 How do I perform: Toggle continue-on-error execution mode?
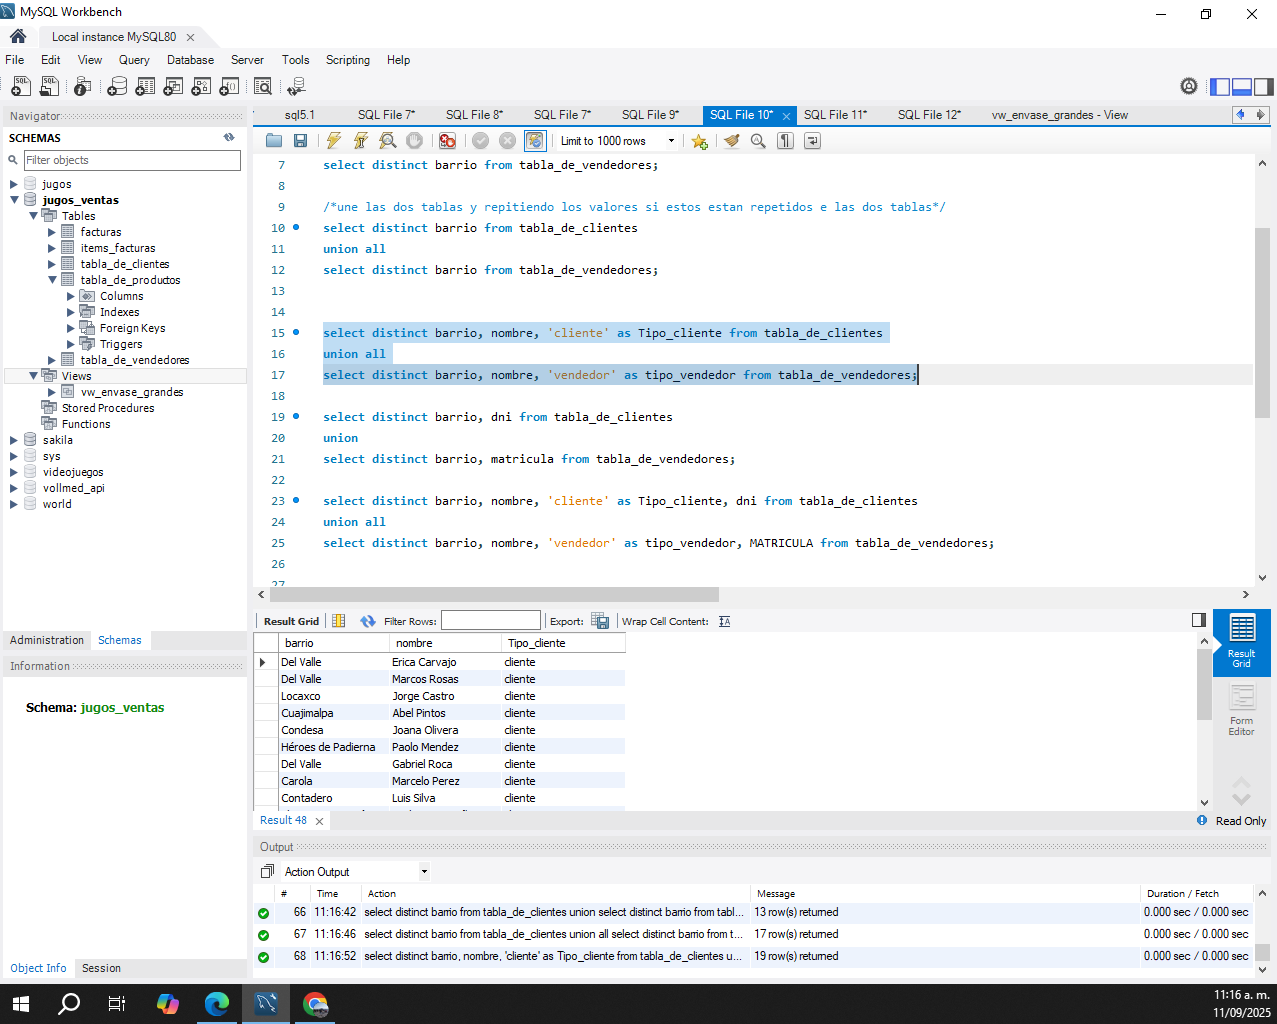[x=447, y=141]
